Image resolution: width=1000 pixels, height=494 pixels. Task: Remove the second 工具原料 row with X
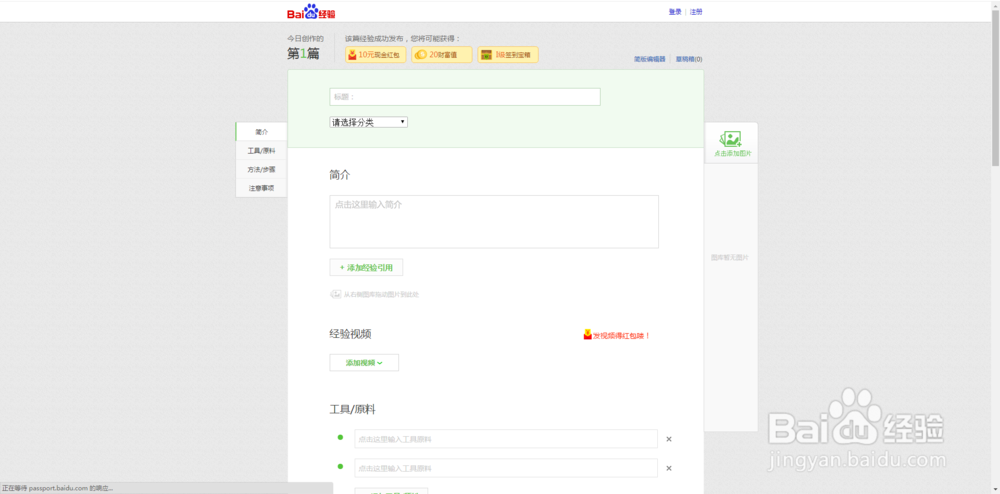coord(669,468)
